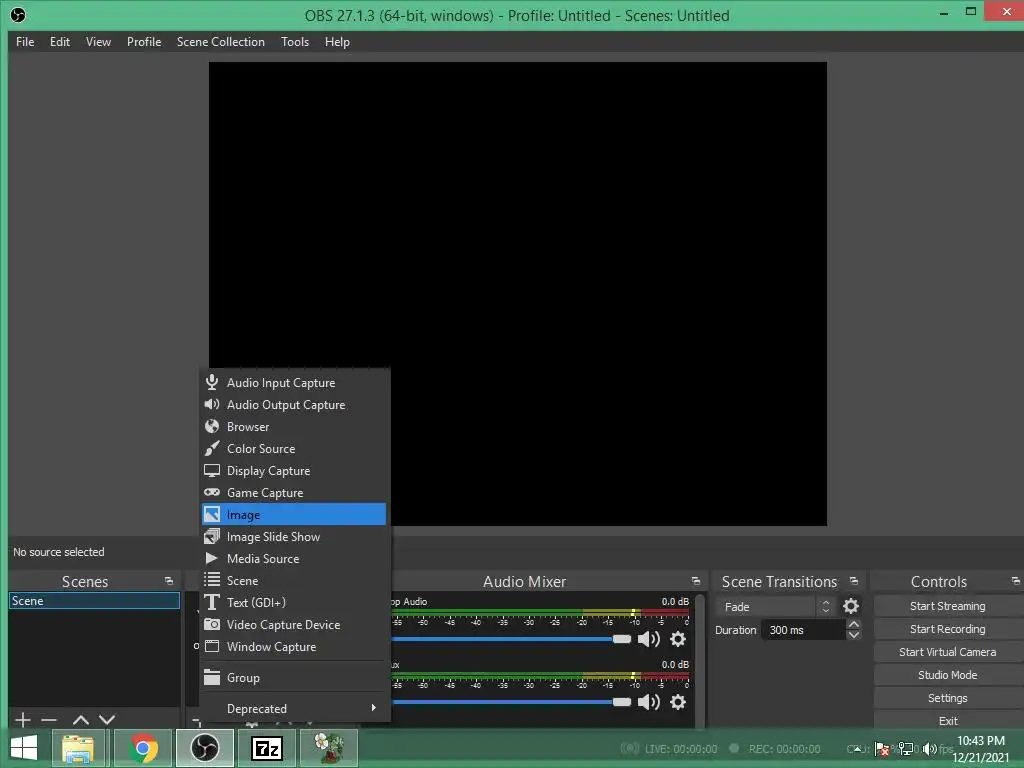The height and width of the screenshot is (768, 1024).
Task: Click the Mic/Aux volume slider
Action: [x=511, y=702]
